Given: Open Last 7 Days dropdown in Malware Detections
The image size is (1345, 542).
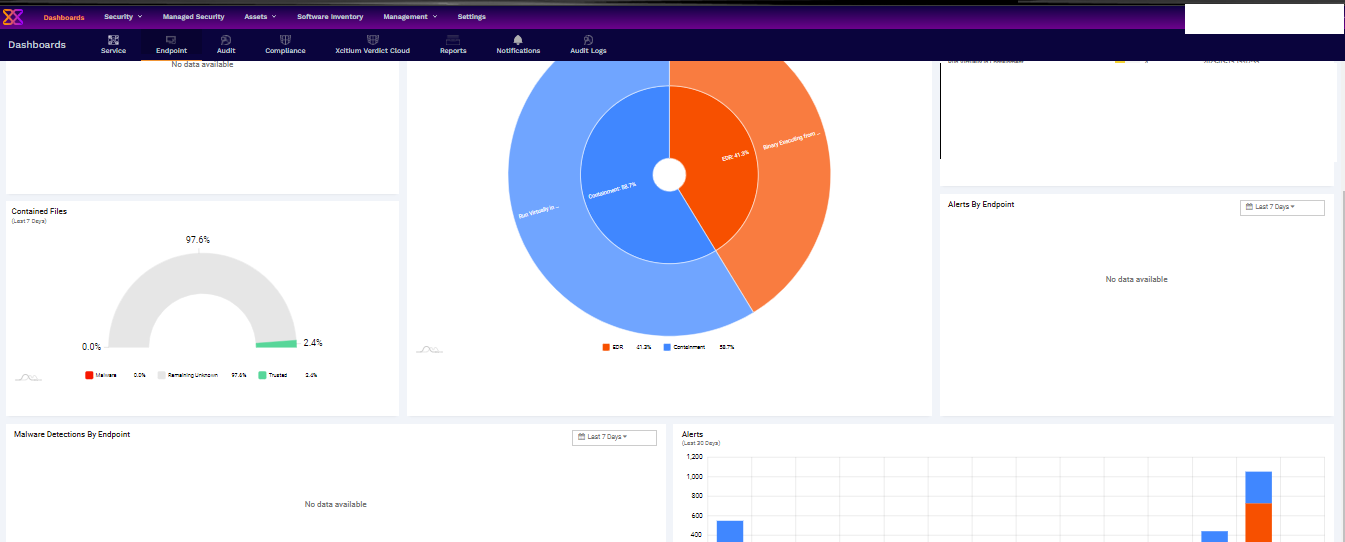Looking at the screenshot, I should pyautogui.click(x=614, y=437).
